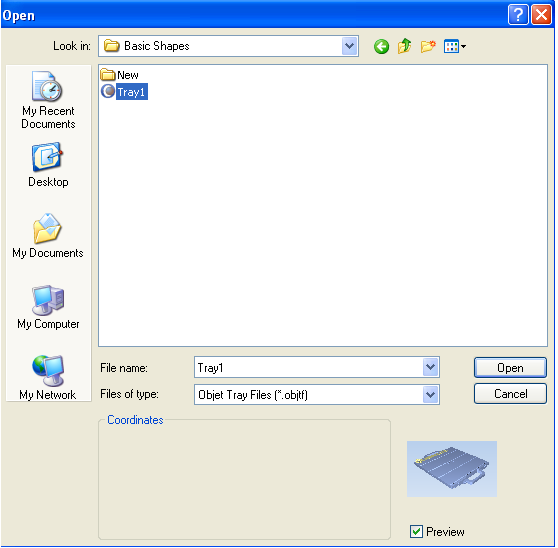Image resolution: width=558 pixels, height=548 pixels.
Task: Click the Help question mark button
Action: [518, 15]
